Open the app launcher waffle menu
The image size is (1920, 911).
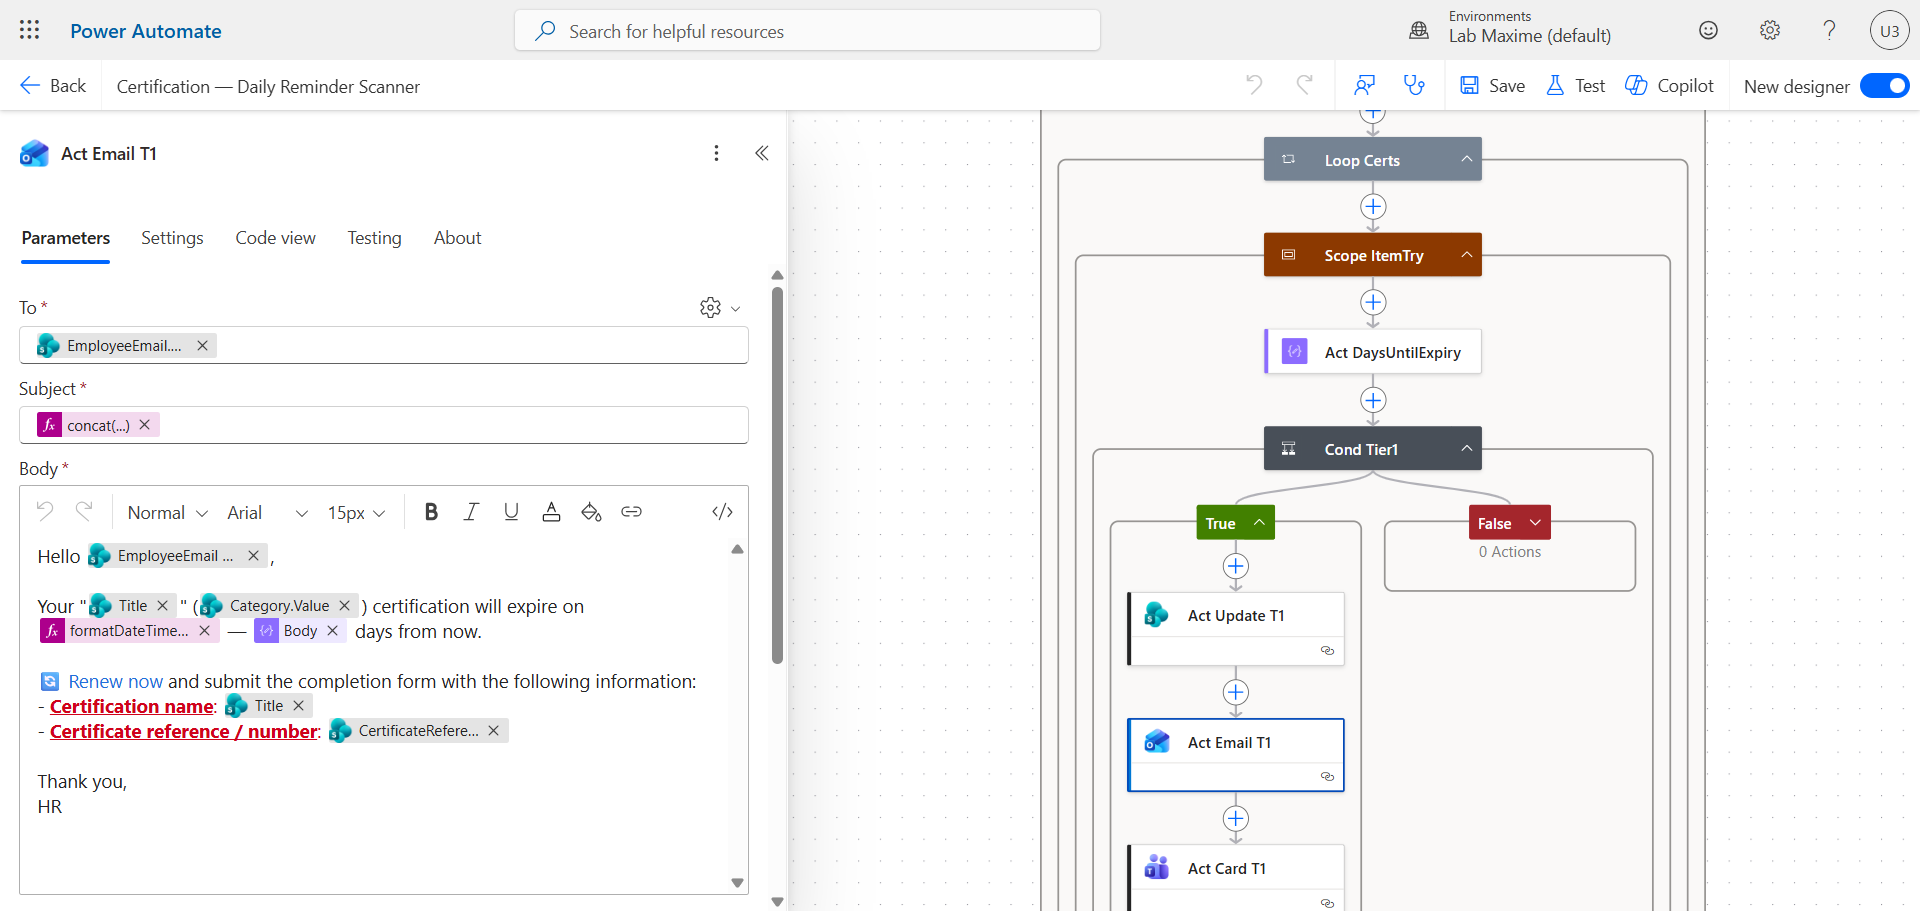(30, 30)
